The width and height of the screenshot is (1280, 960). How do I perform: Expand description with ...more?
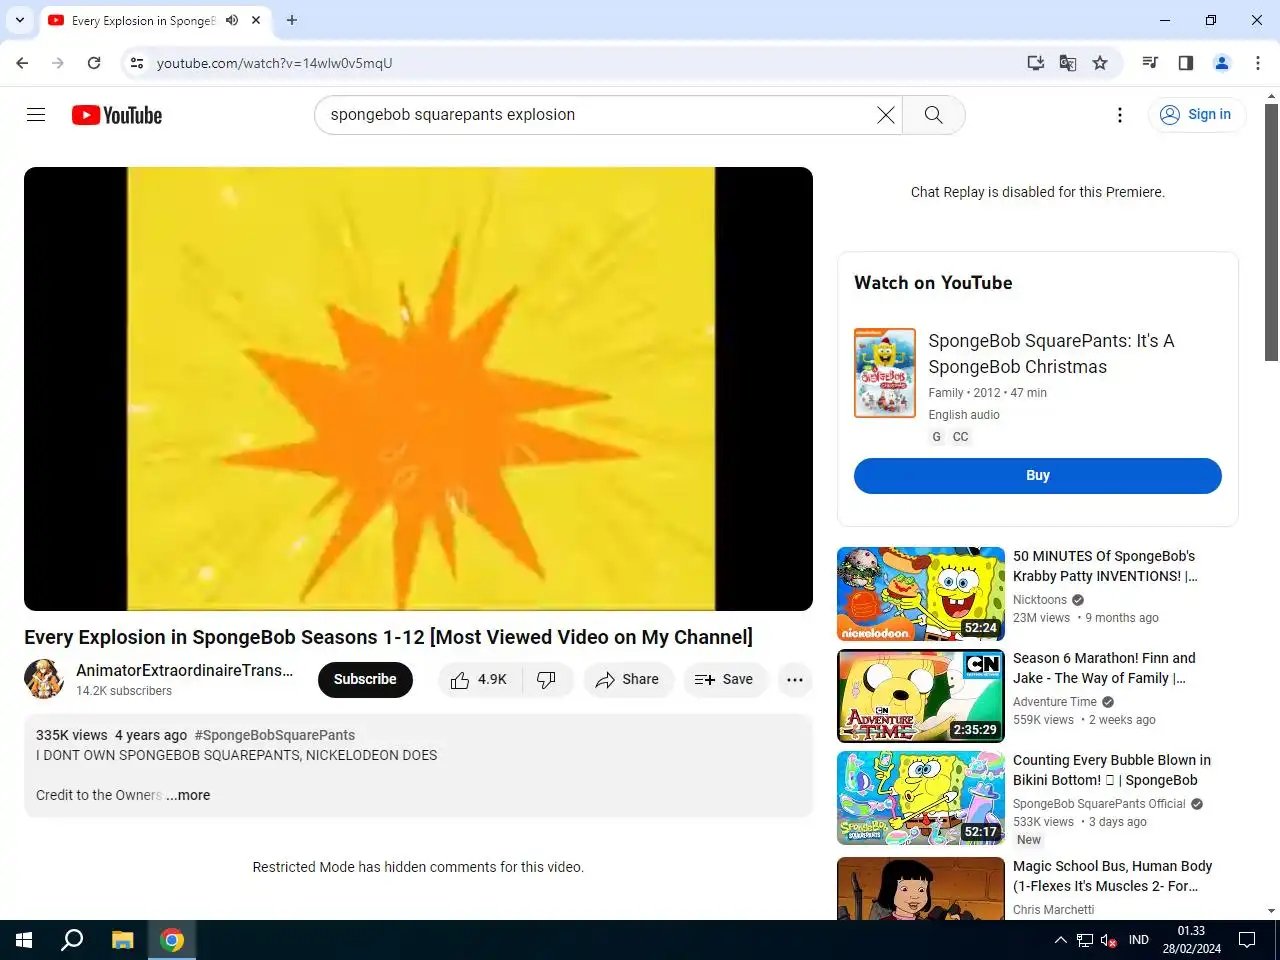click(x=188, y=796)
